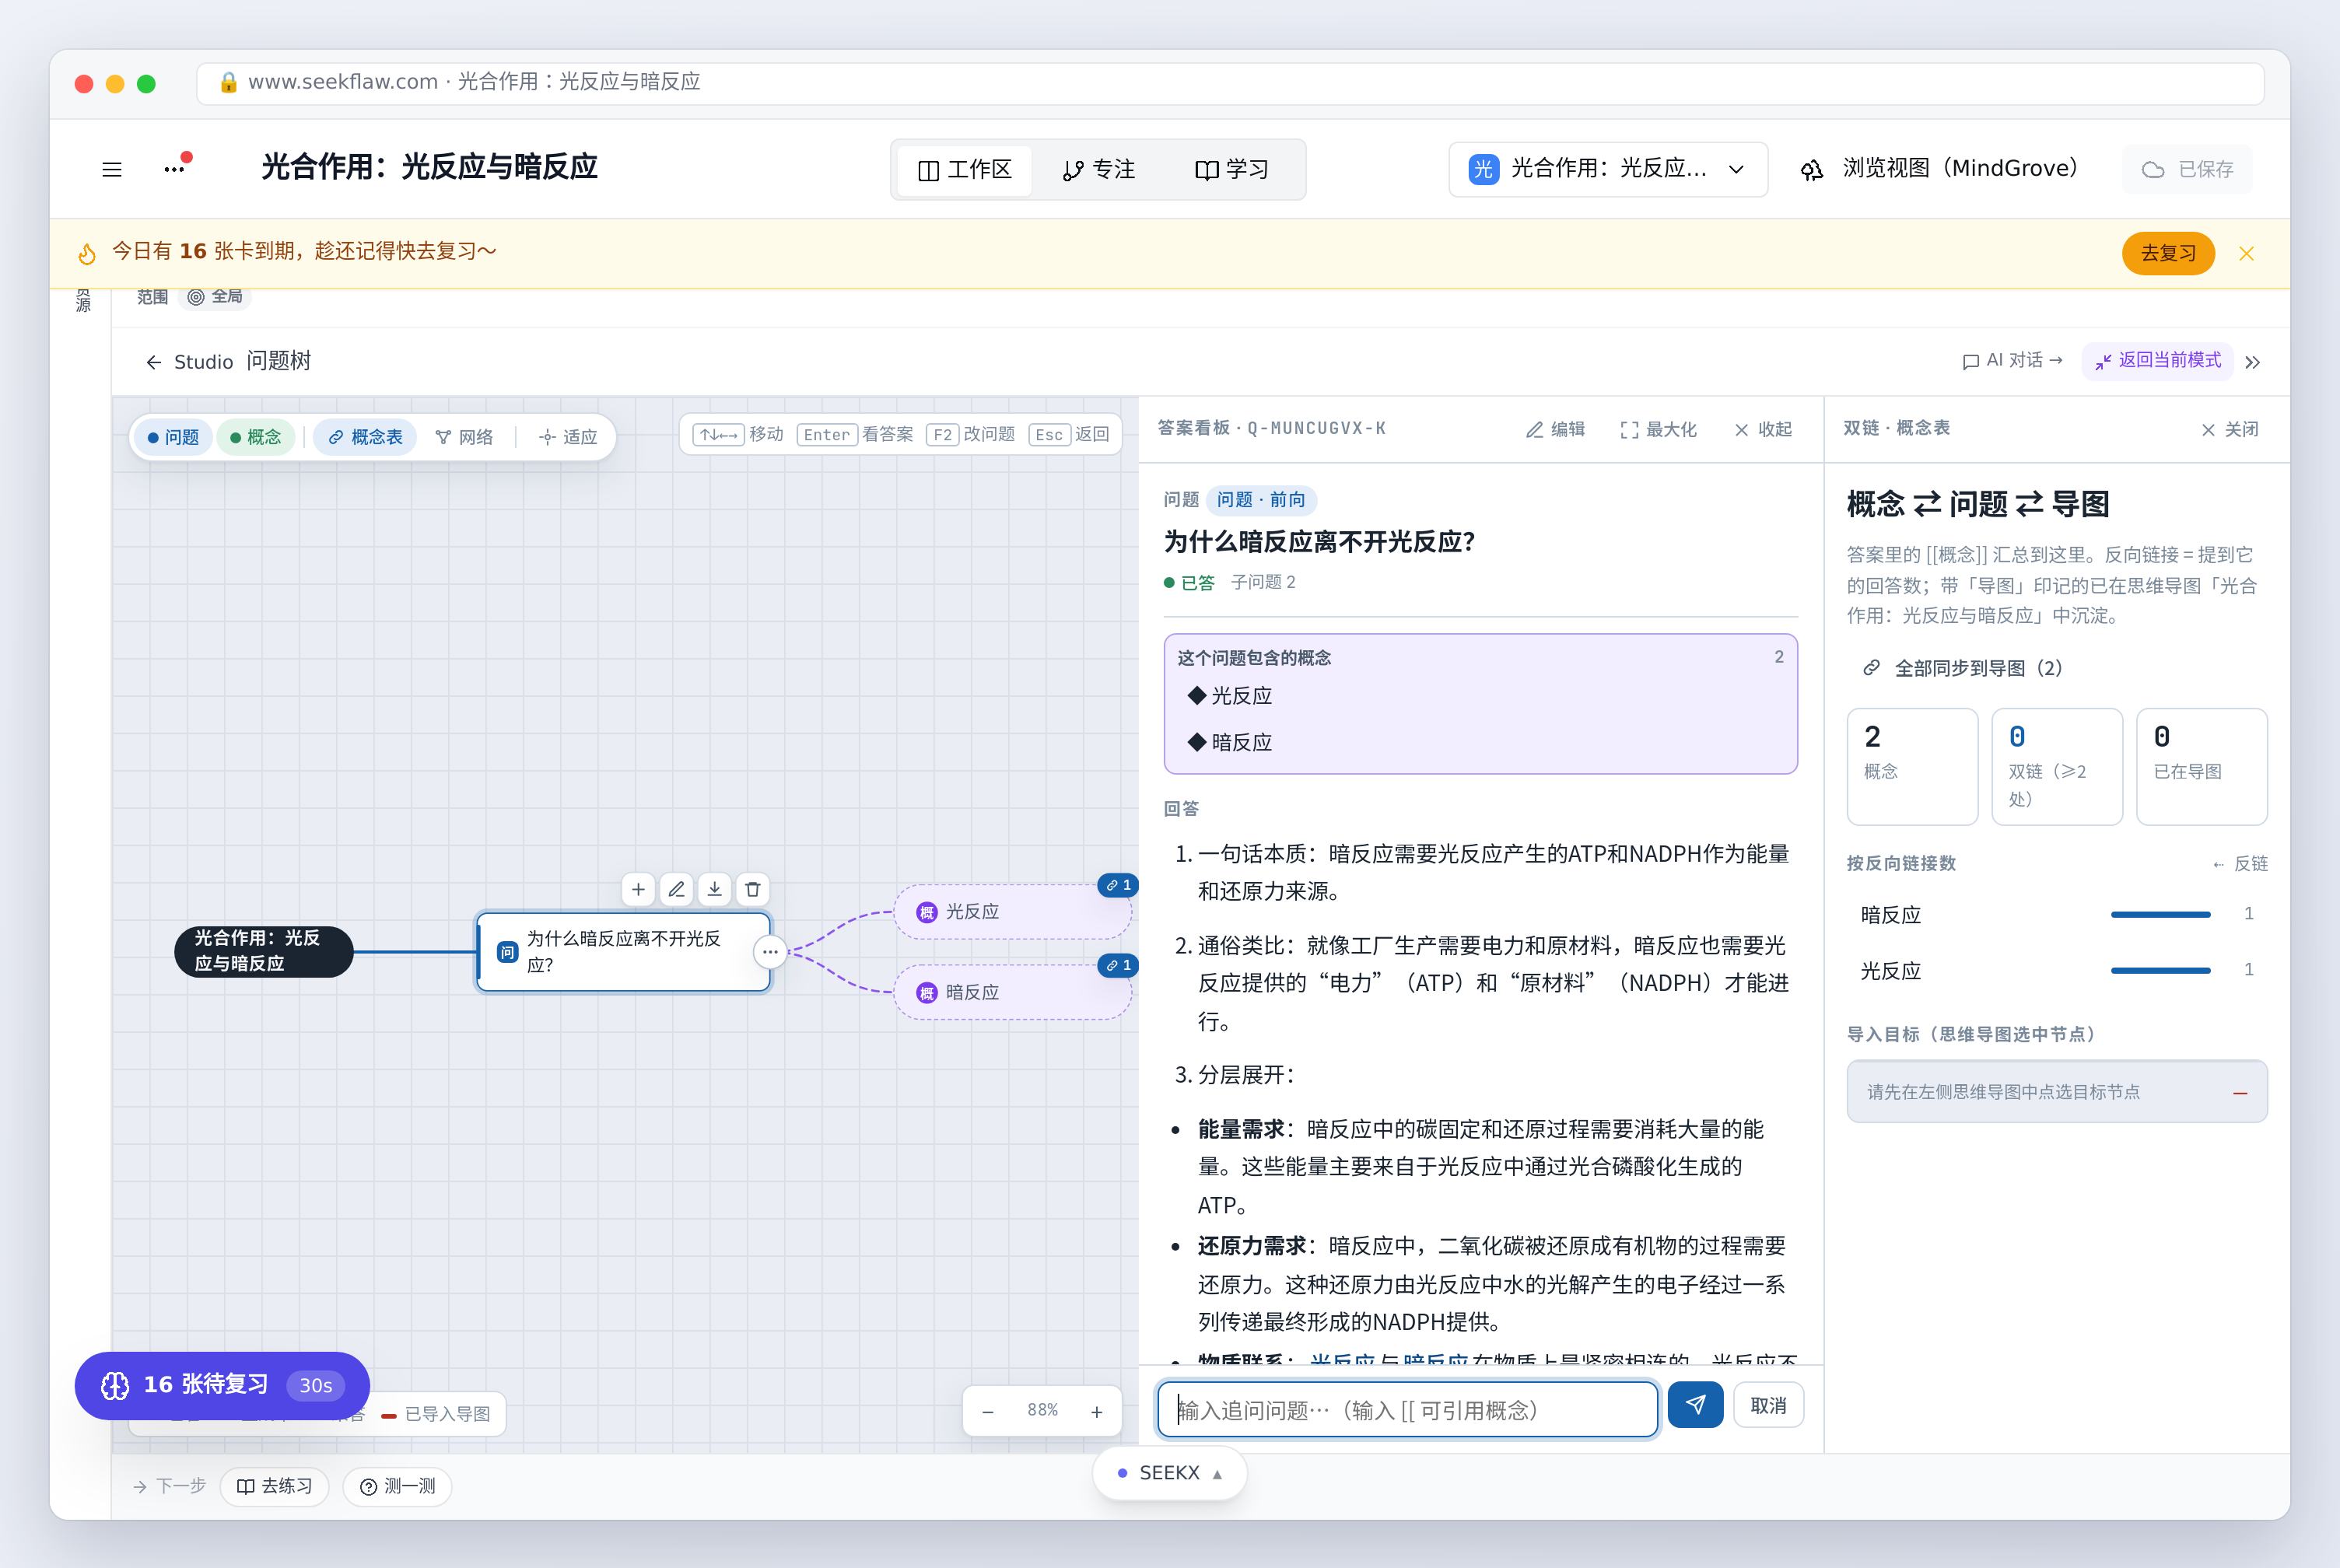Select the 为什么暗反应离不开光反应 node
2340x1568 pixels.
coord(624,952)
